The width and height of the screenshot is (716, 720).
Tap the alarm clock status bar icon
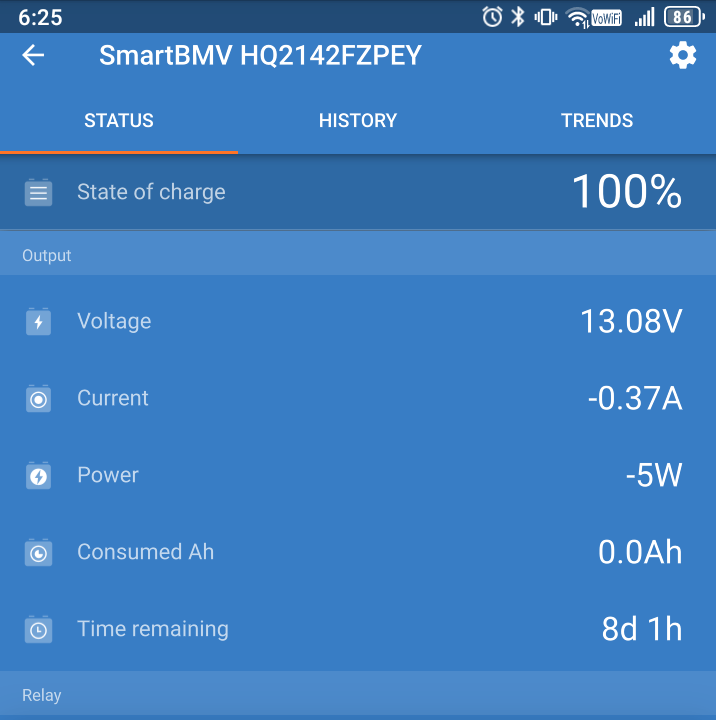coord(492,17)
